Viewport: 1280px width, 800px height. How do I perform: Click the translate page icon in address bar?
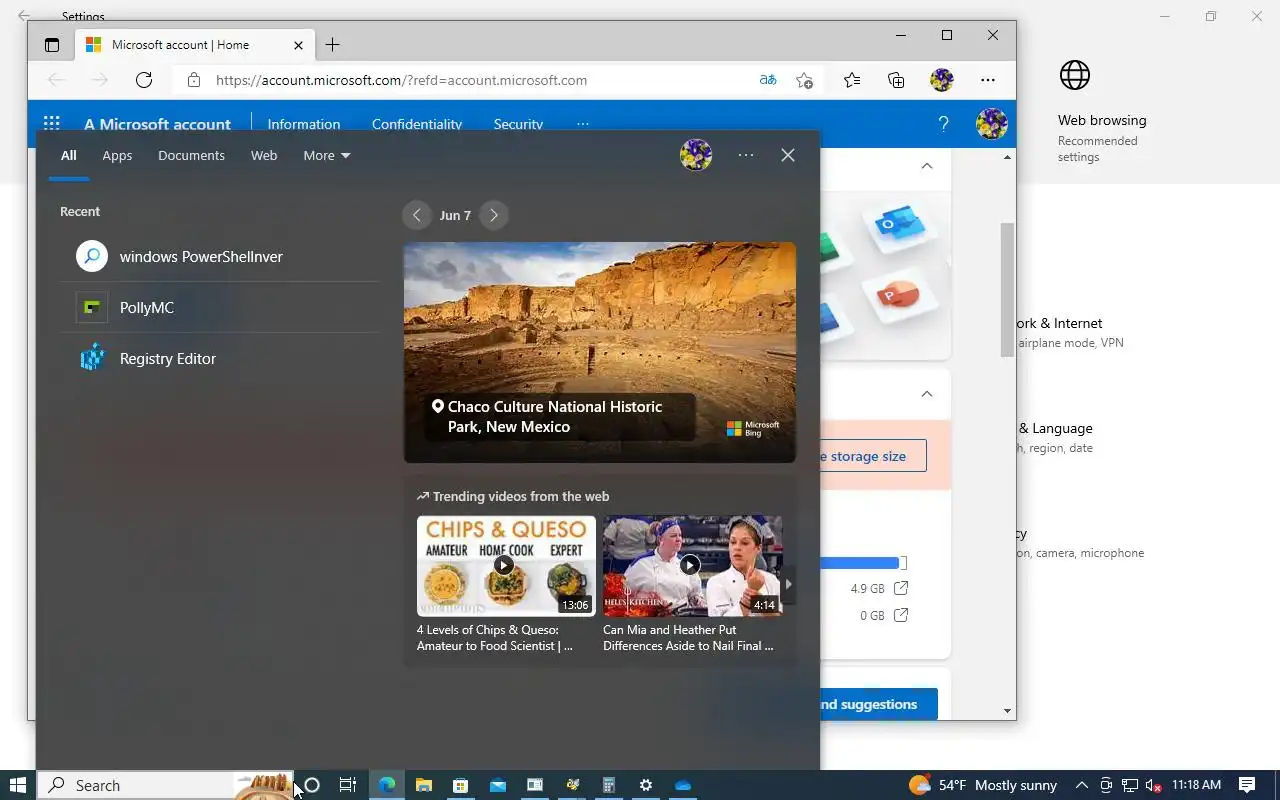point(768,80)
